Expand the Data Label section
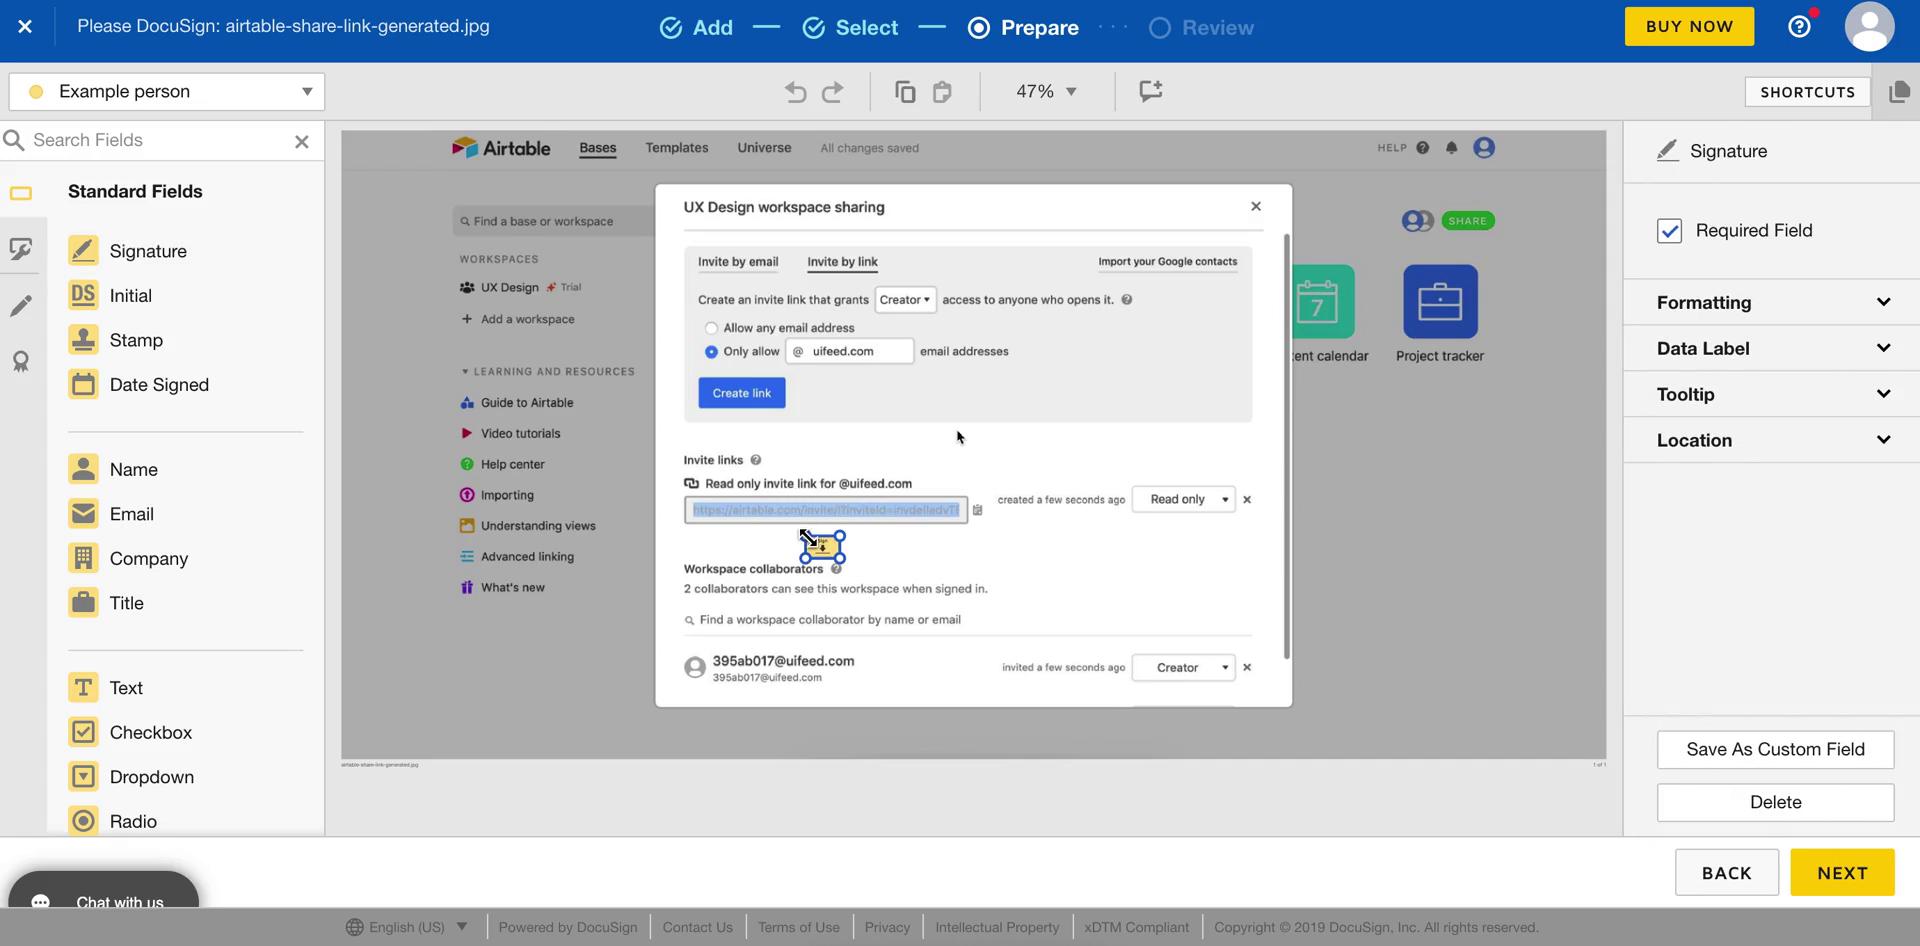Screen dimensions: 1920x946 click(1772, 348)
